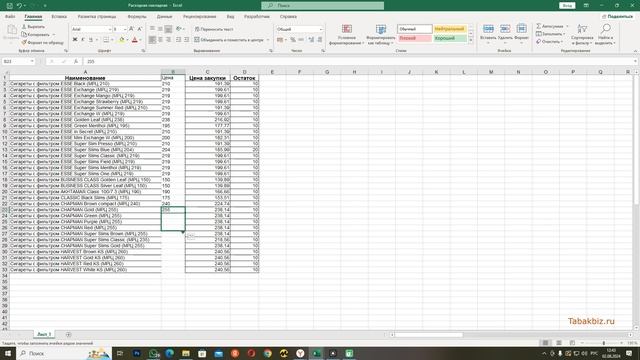Viewport: 640px width, 360px height.
Task: Switch to the Разметка страницы tab
Action: 97,17
